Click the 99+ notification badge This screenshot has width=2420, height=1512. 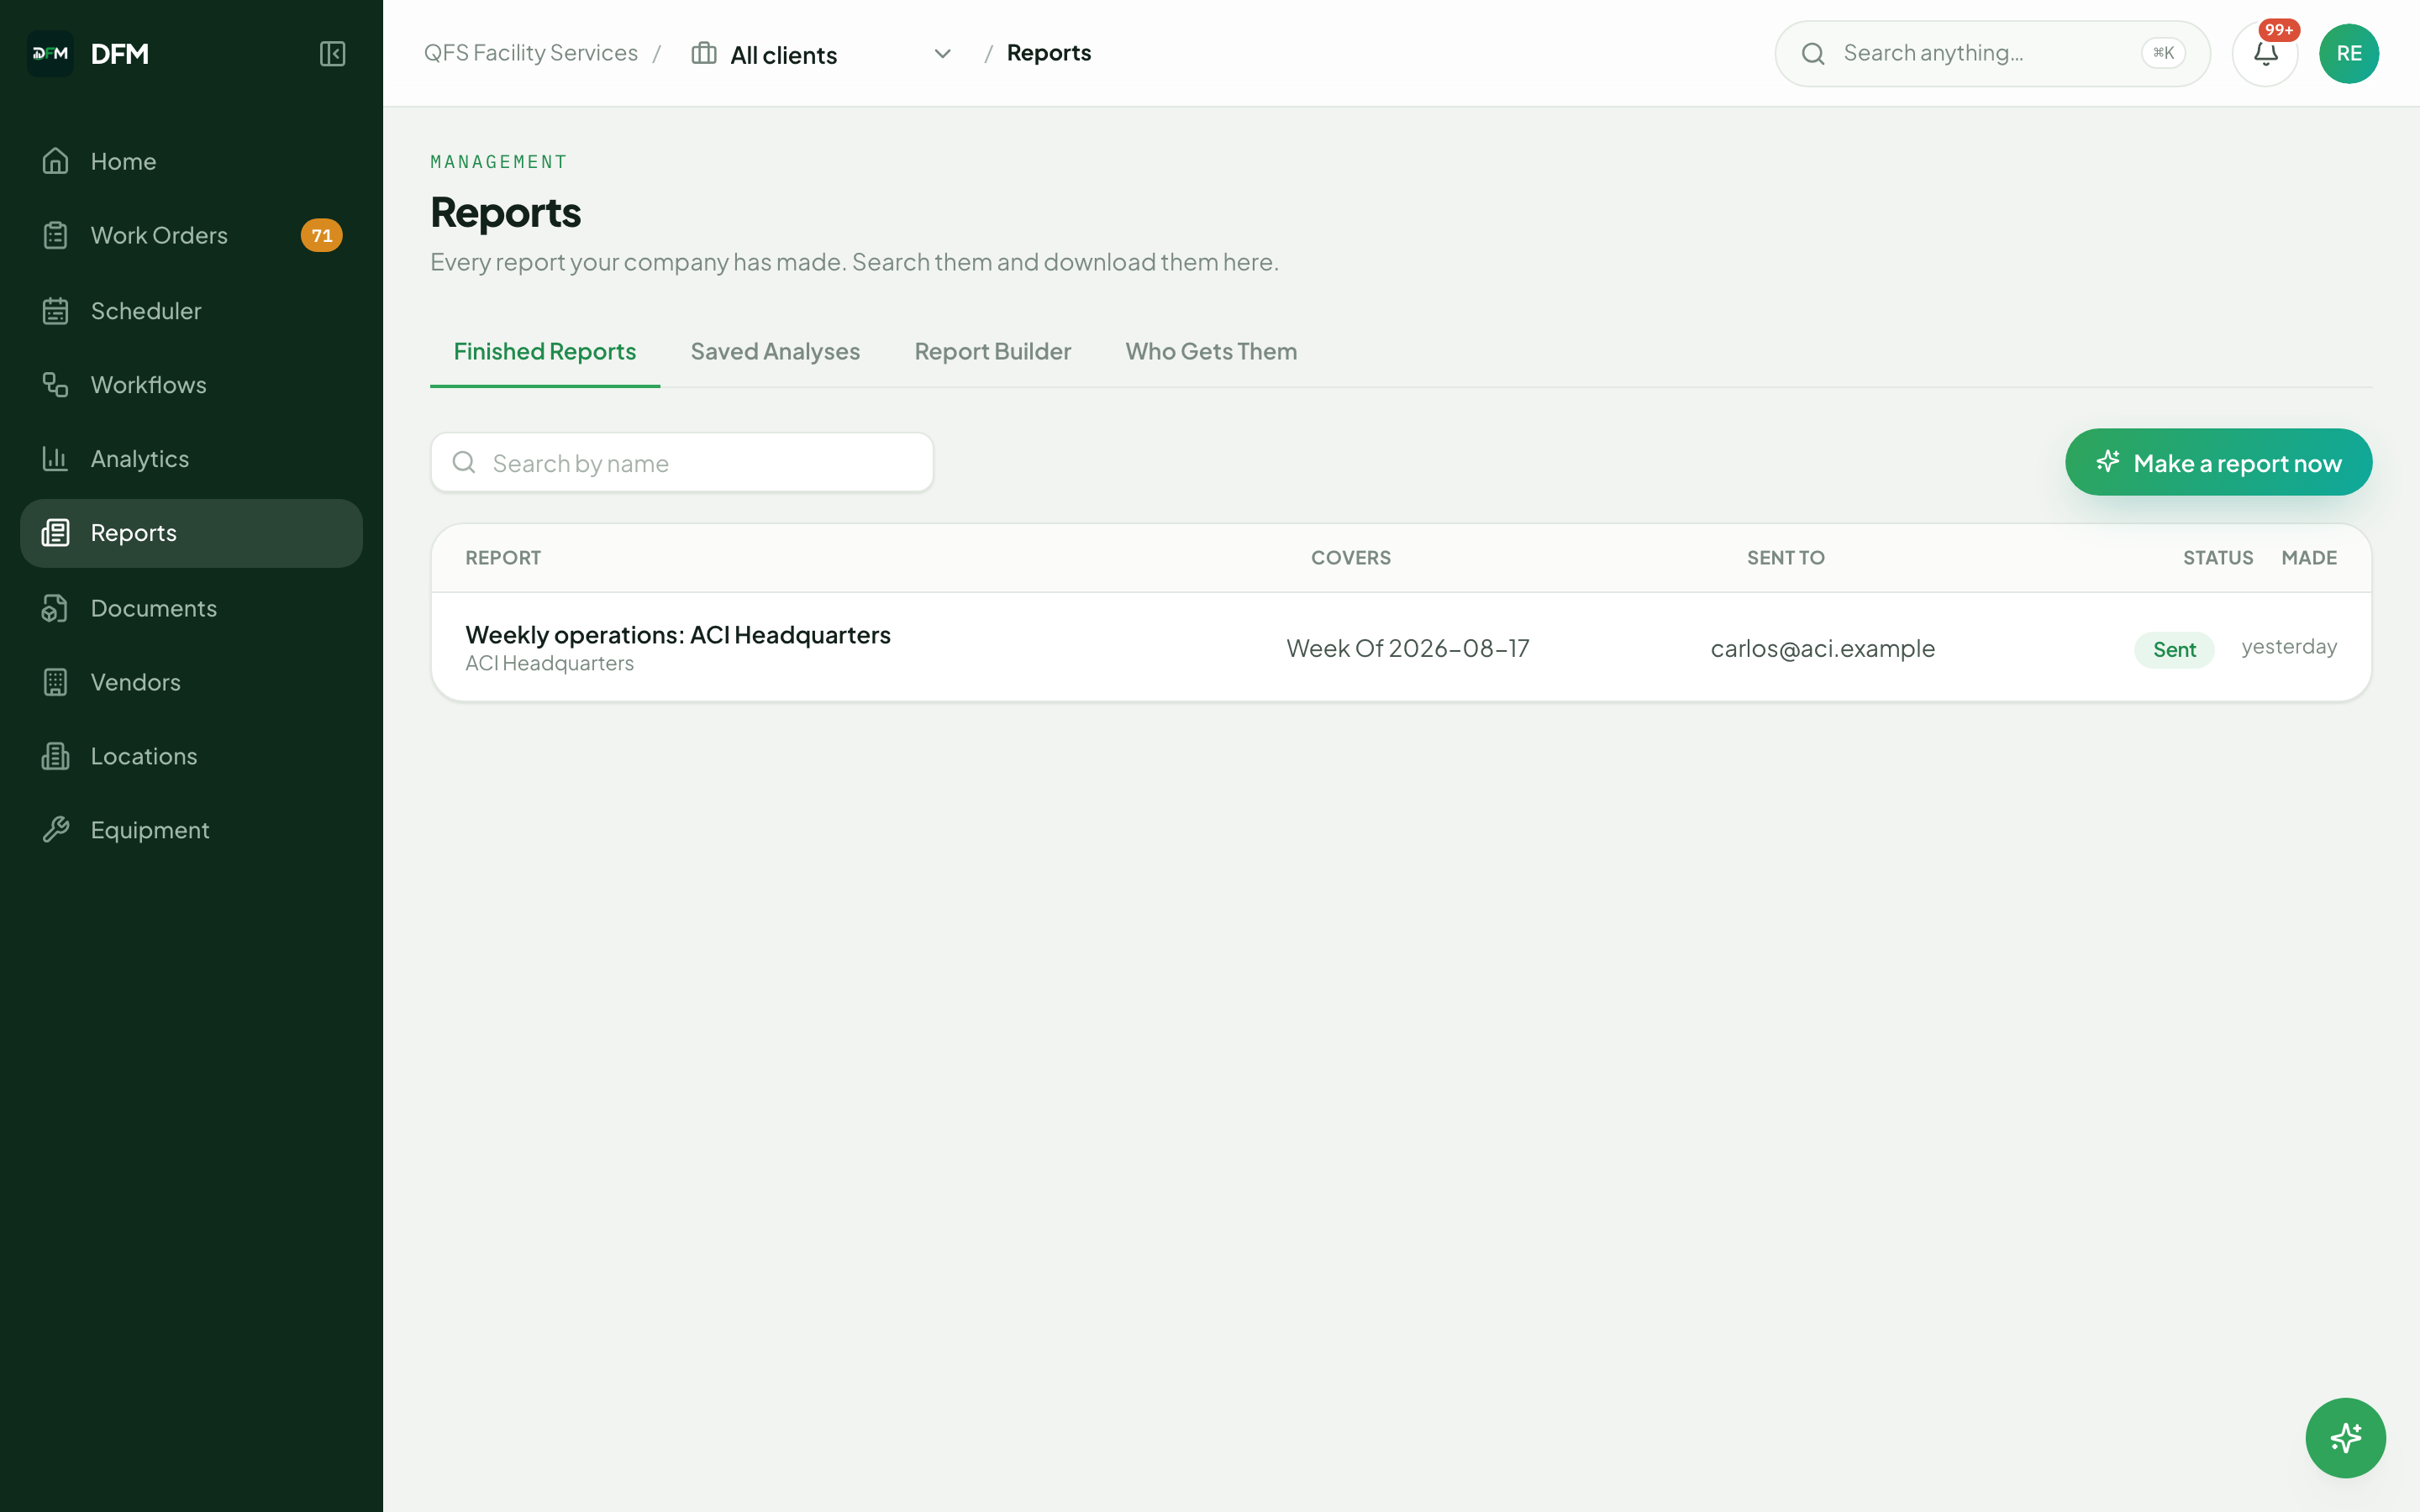[2279, 30]
